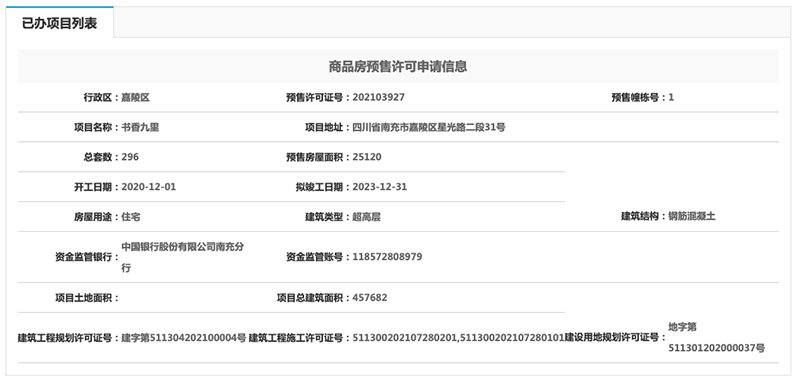Click the 预售房屋面积 label
The image size is (800, 382).
click(314, 157)
